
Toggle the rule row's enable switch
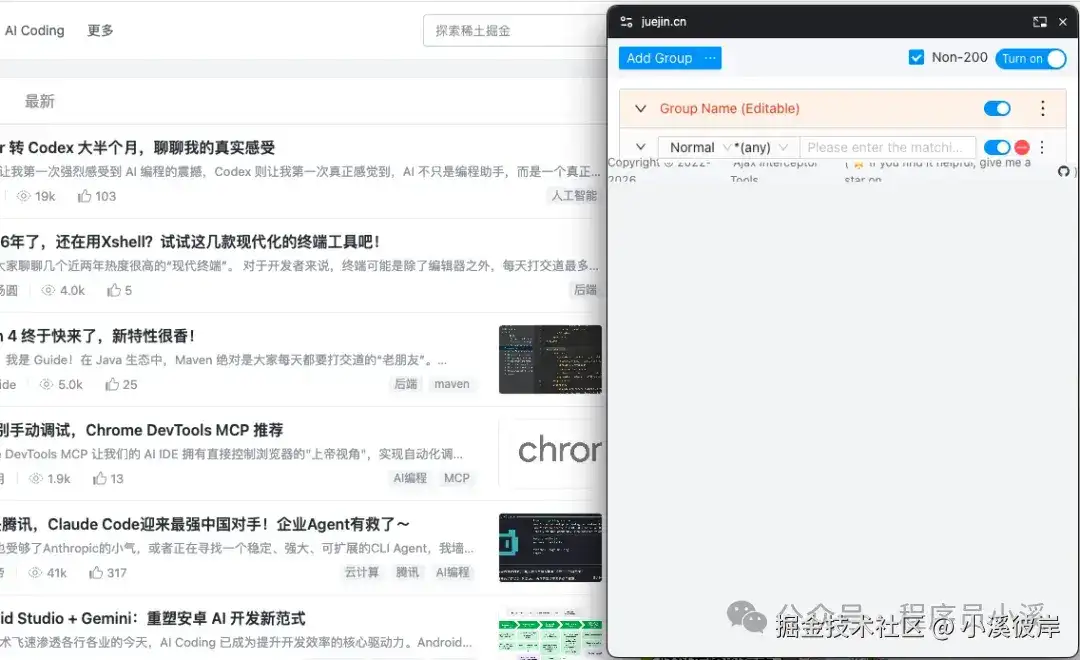(x=997, y=147)
